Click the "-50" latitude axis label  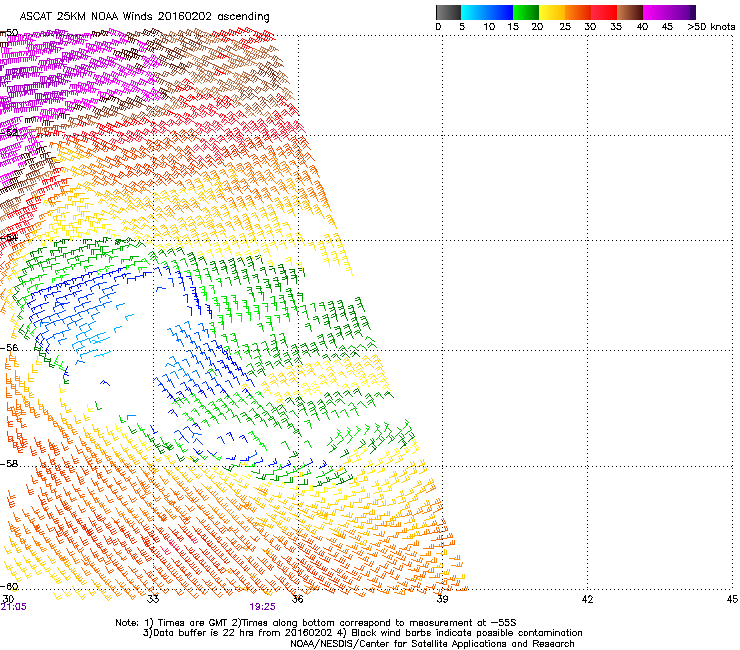click(x=9, y=33)
